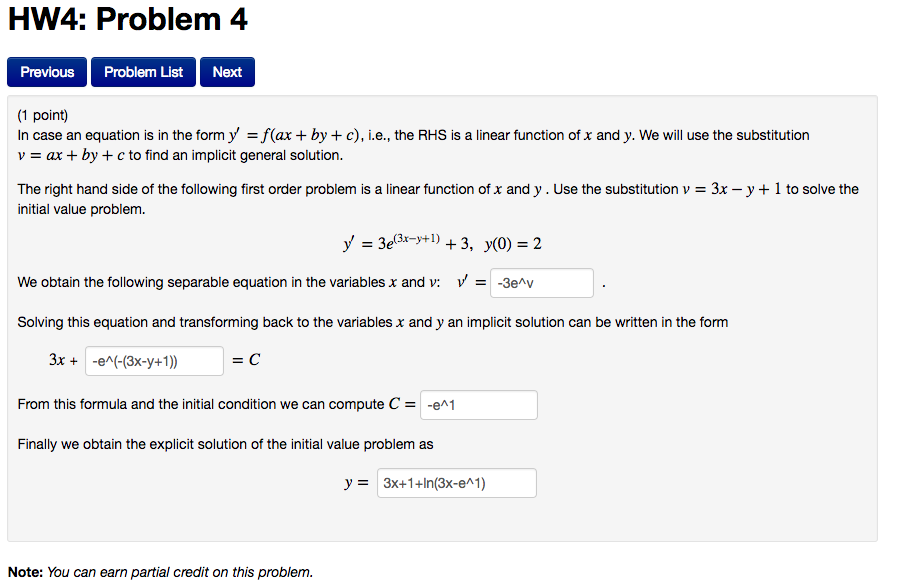The height and width of the screenshot is (584, 919).
Task: Click Next to advance to Problem 5
Action: 226,71
